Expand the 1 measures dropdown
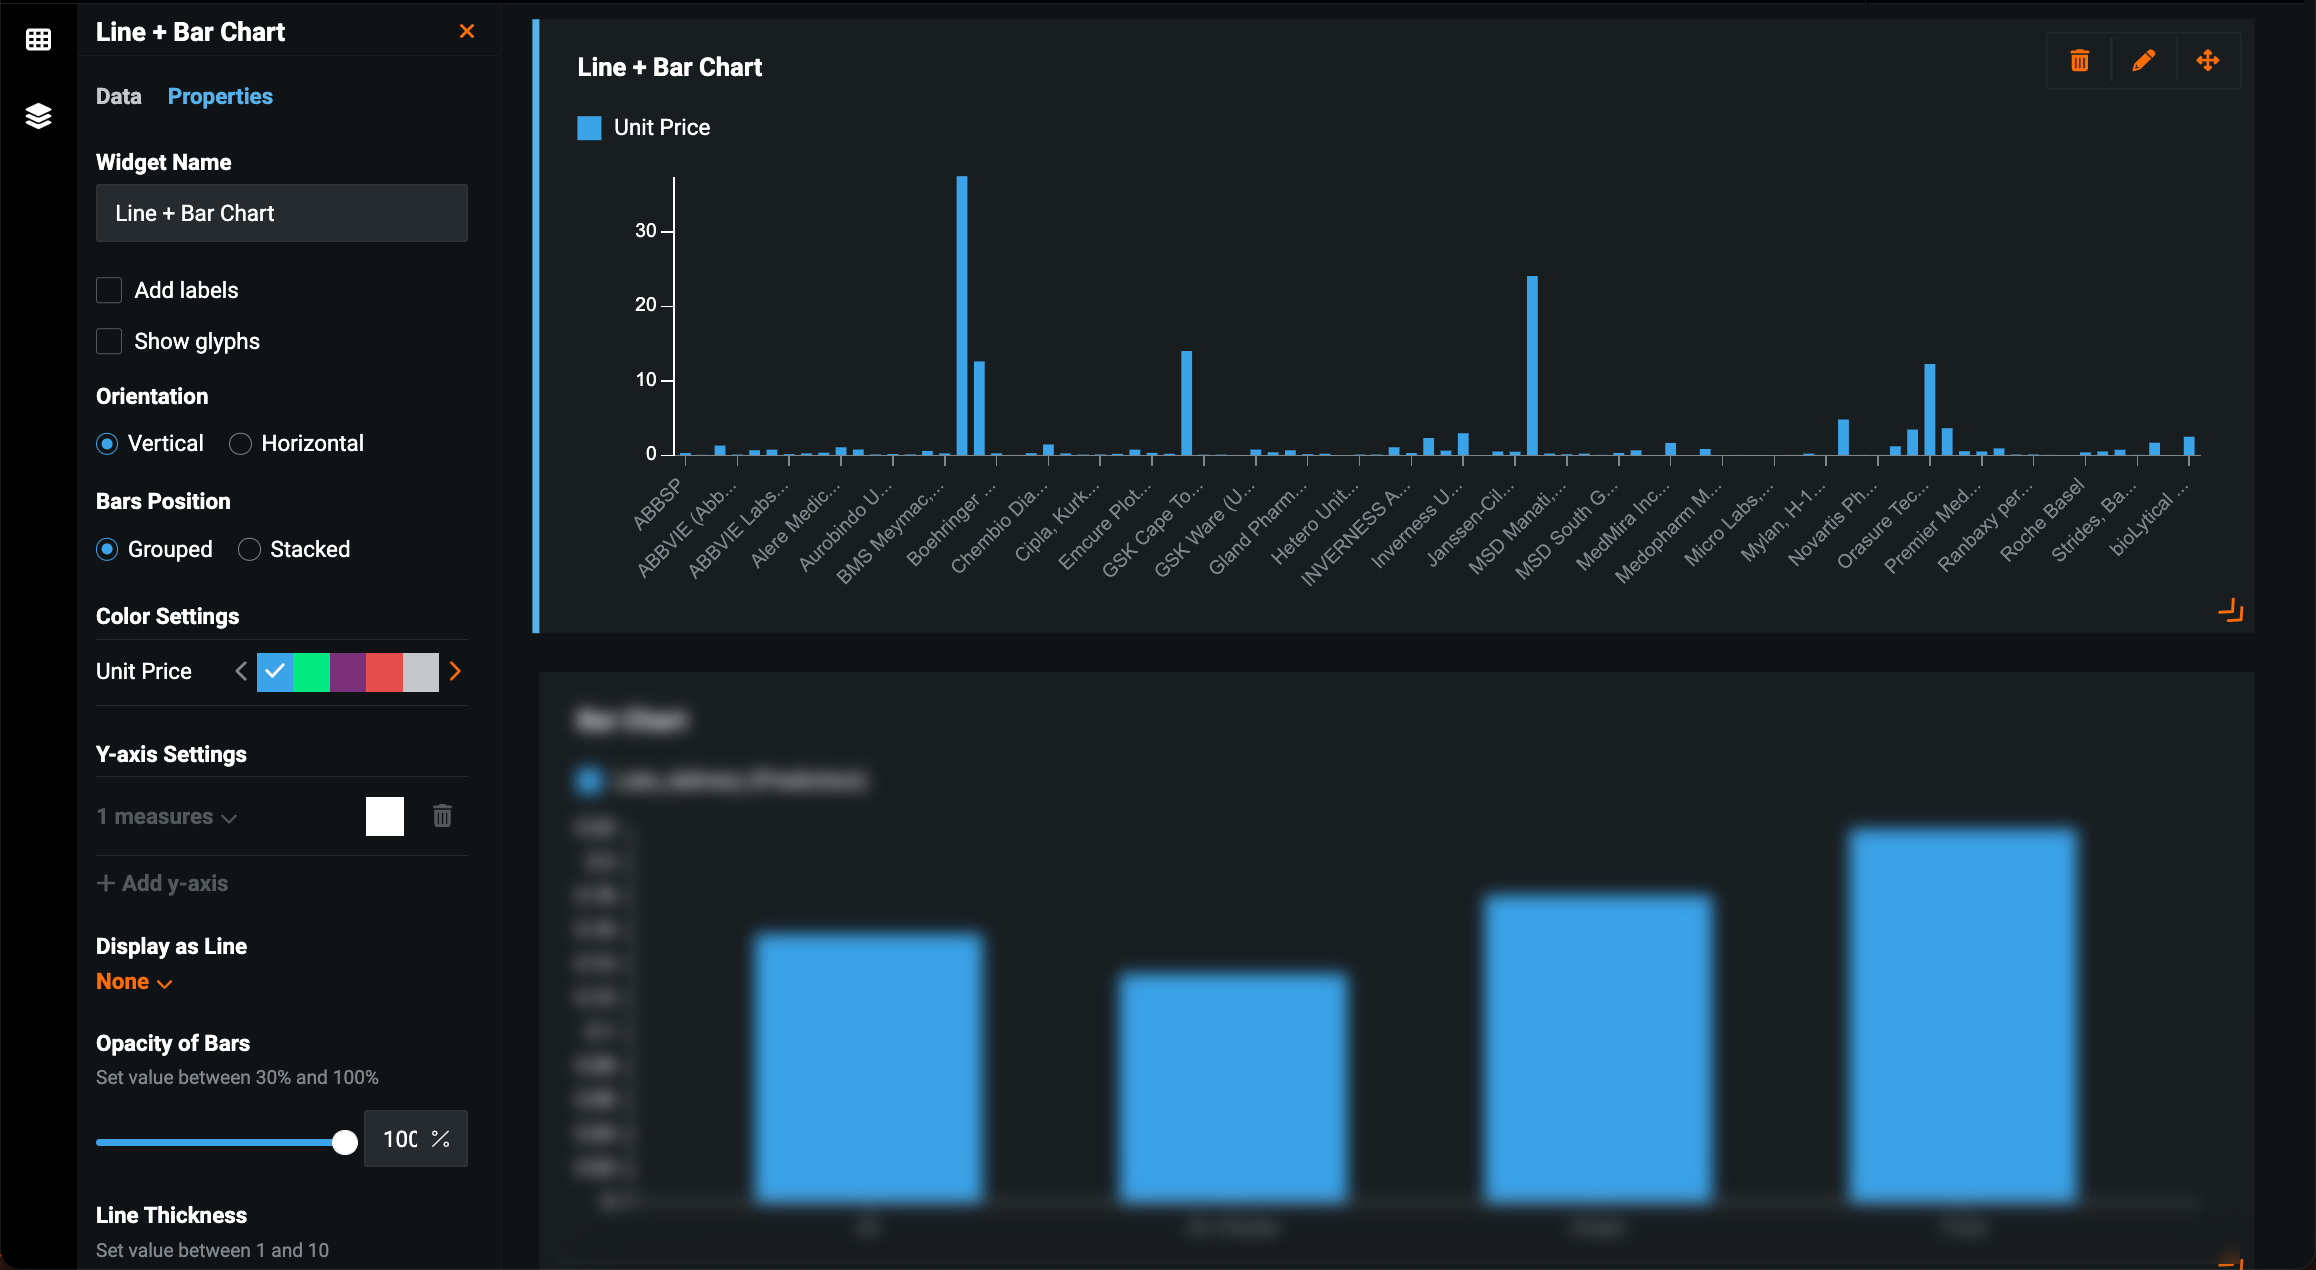 tap(166, 817)
